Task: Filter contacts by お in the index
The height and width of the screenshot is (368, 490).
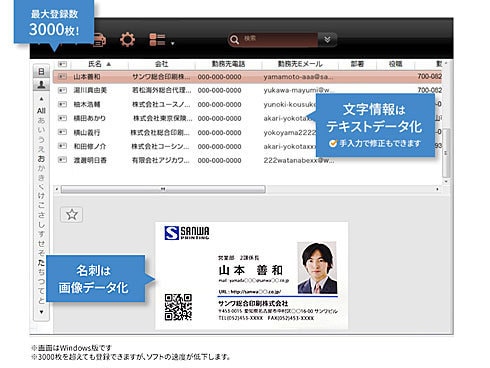Action: pos(41,158)
